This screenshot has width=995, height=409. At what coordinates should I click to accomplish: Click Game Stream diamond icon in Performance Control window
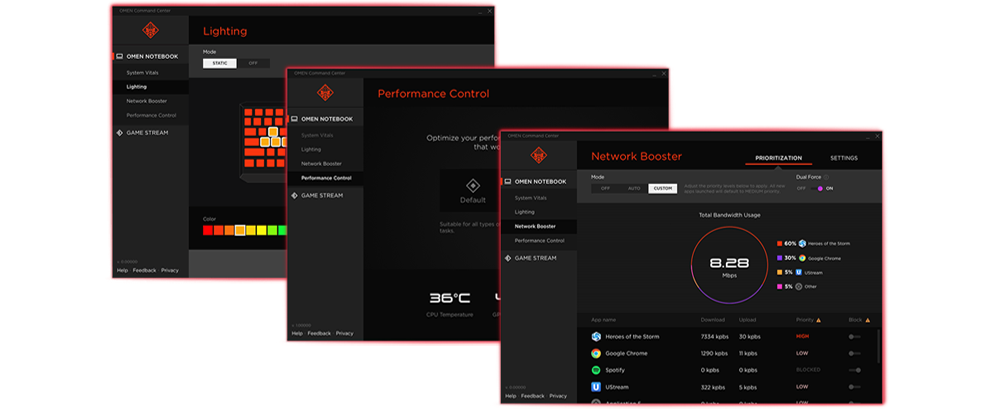[x=294, y=195]
